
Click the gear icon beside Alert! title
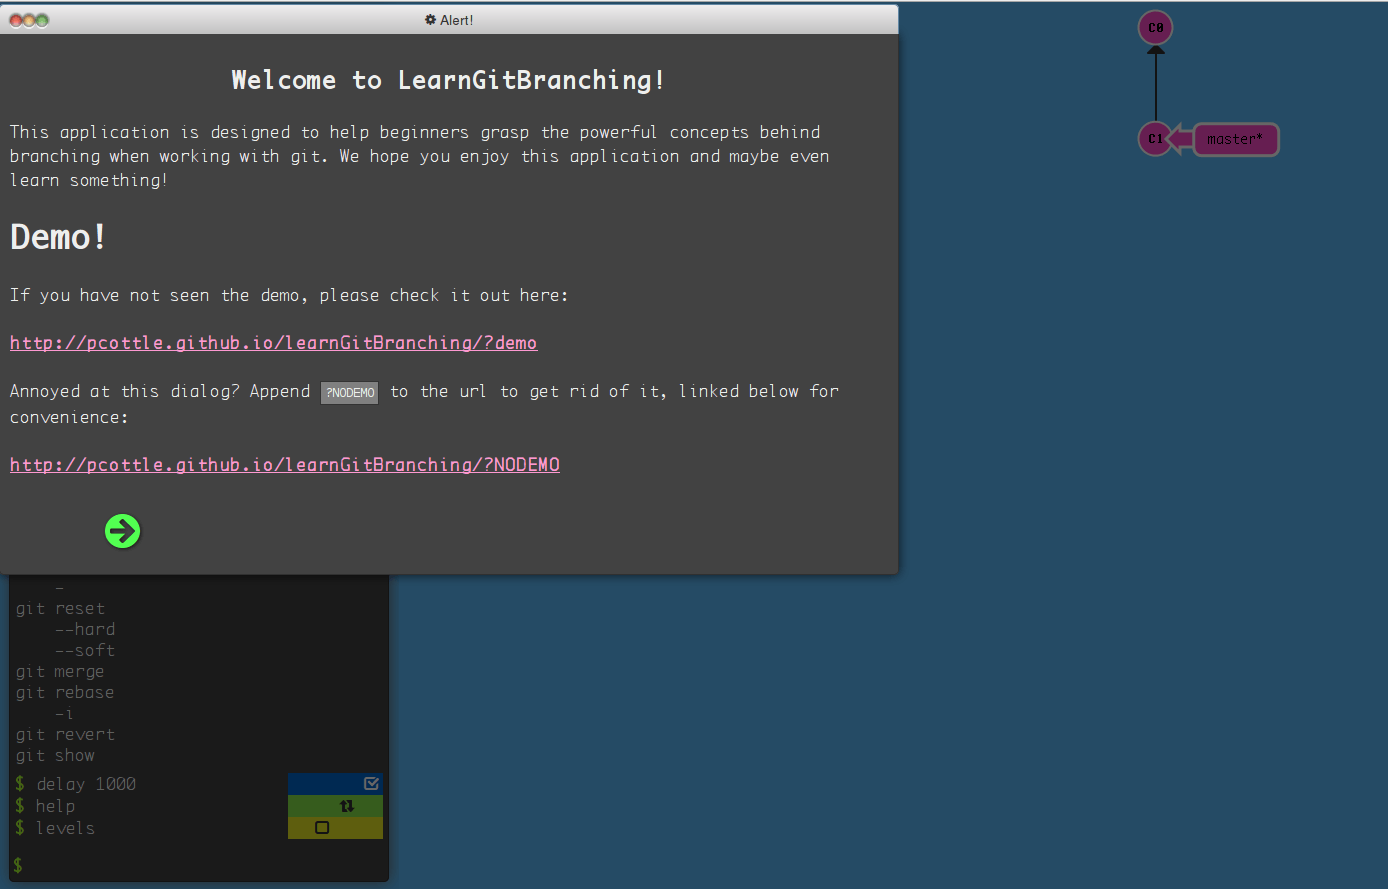430,20
